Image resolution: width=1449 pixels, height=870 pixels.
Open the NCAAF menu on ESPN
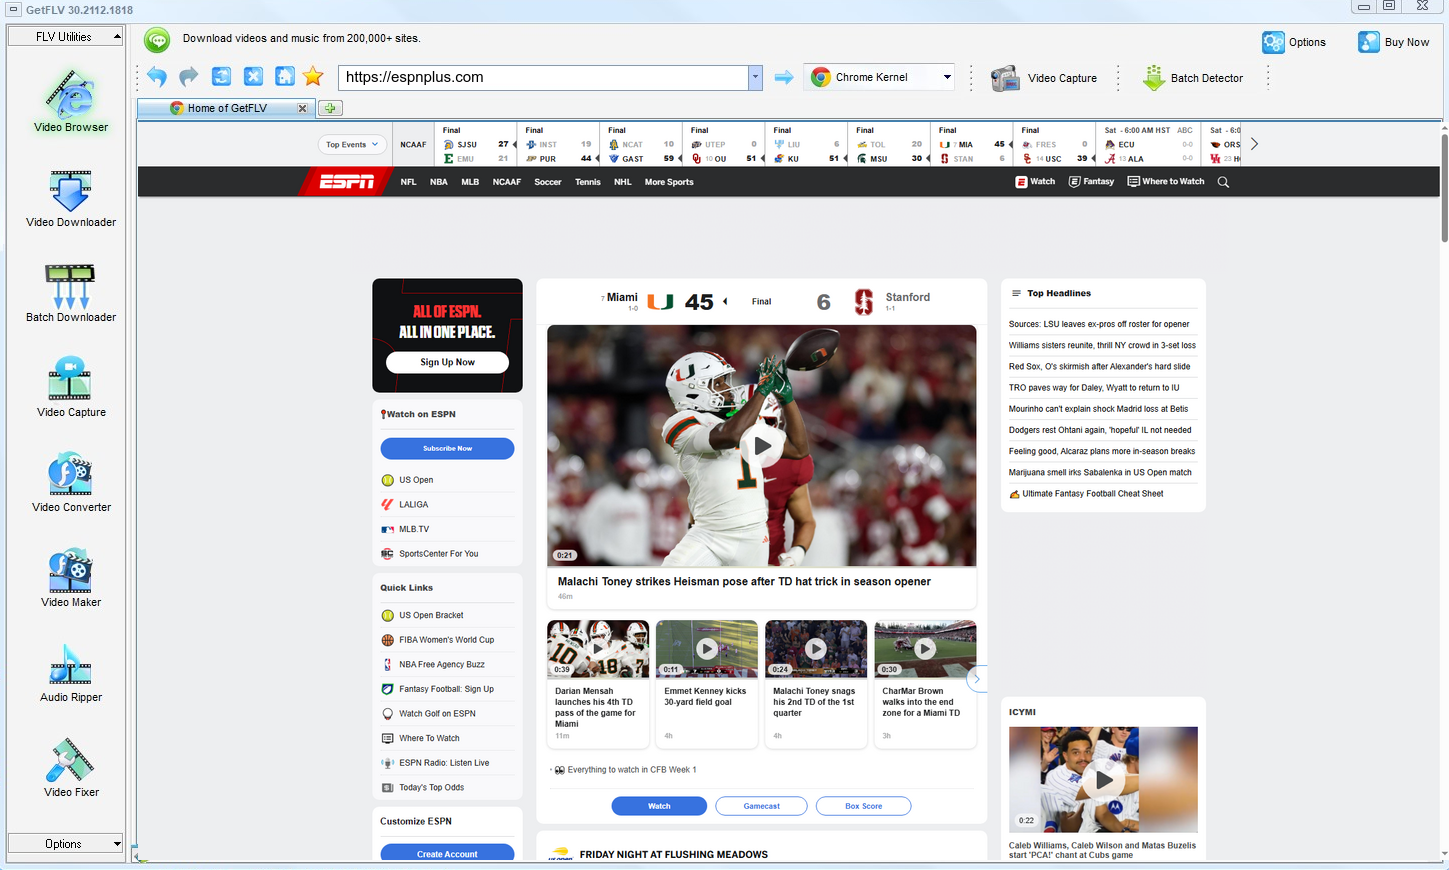507,182
